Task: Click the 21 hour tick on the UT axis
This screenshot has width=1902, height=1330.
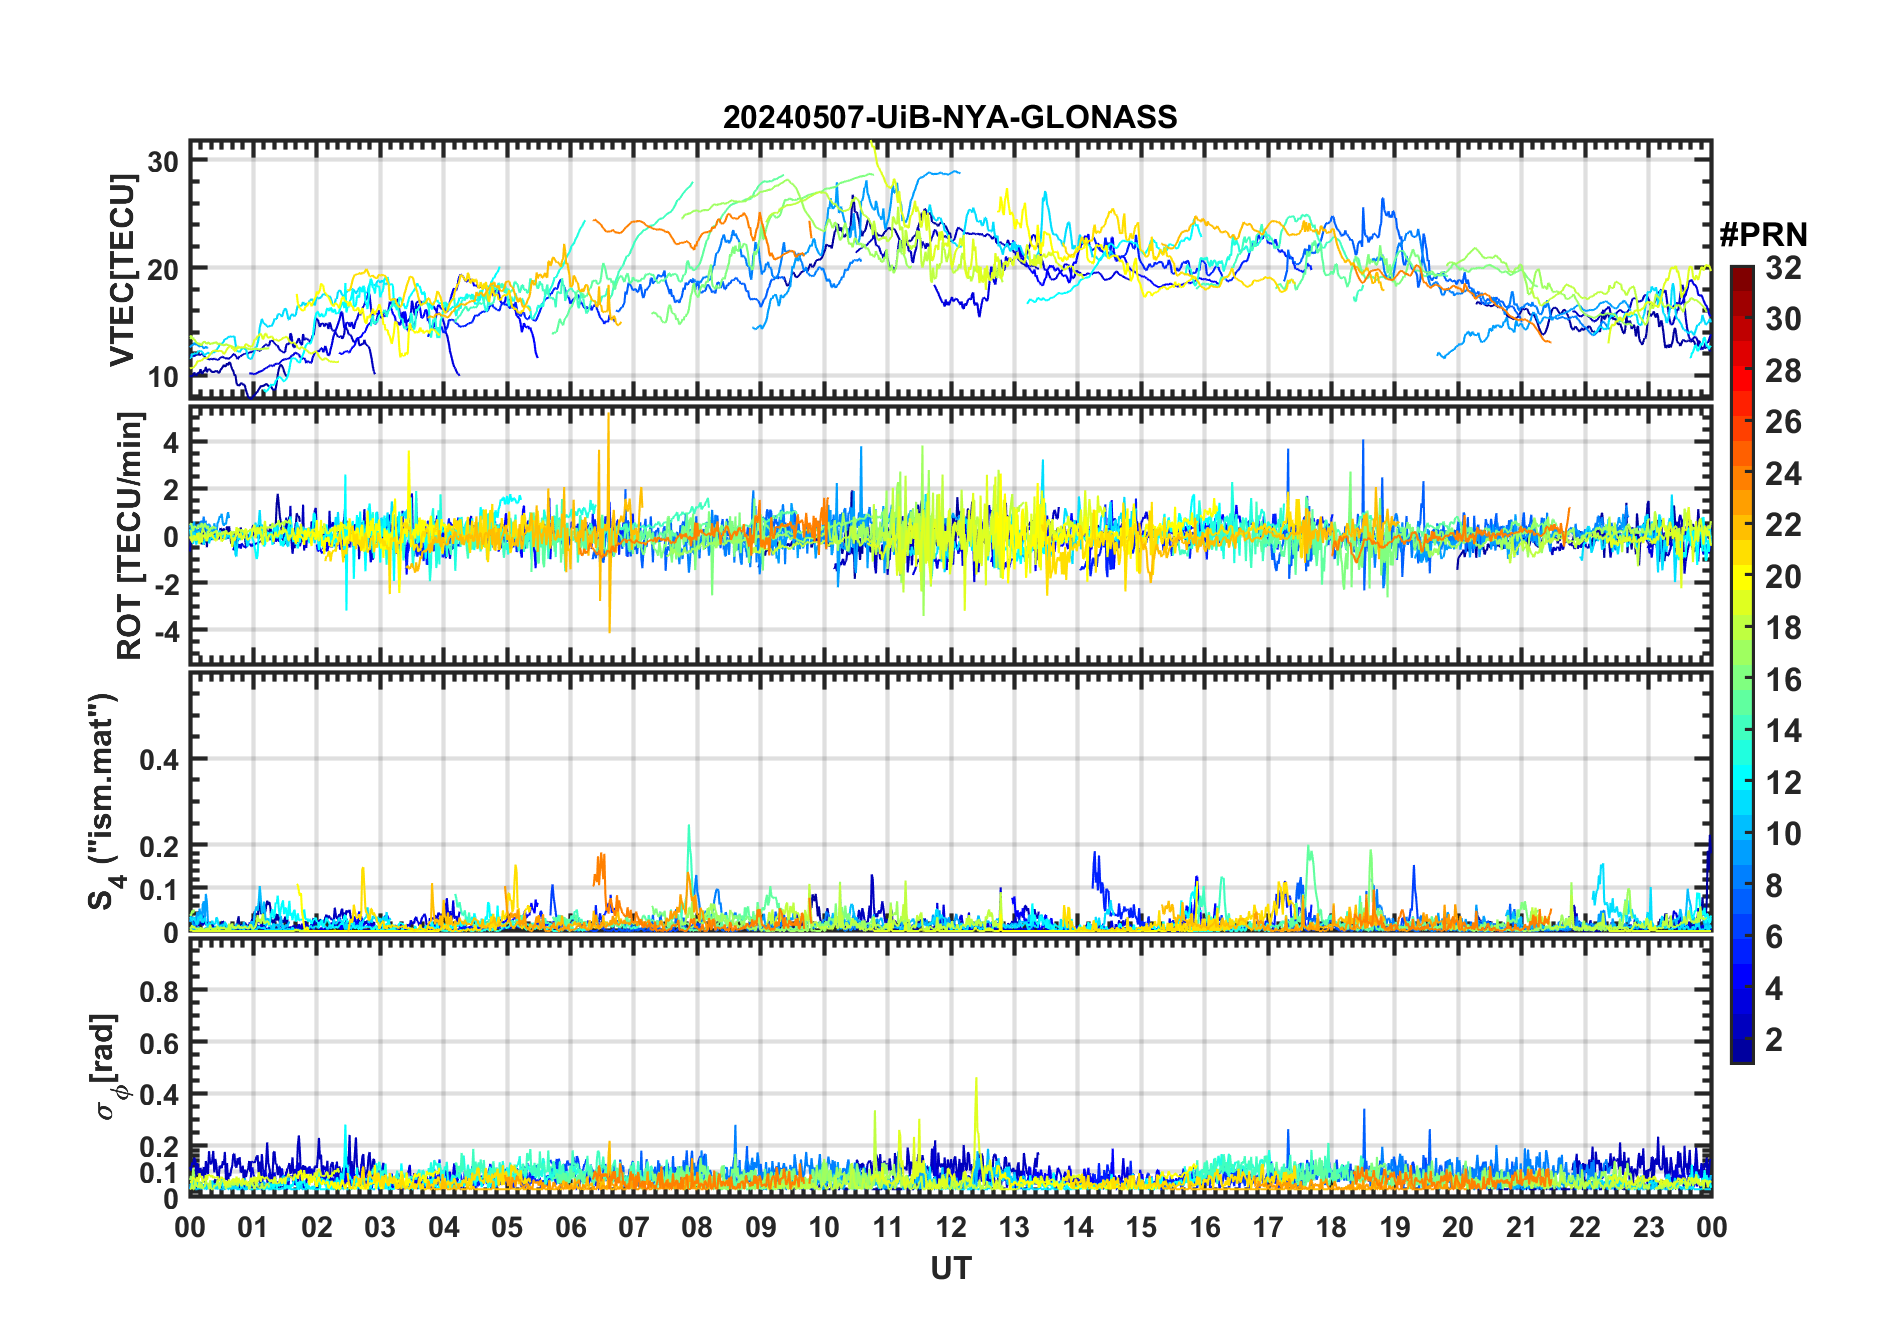Action: [x=1522, y=1227]
